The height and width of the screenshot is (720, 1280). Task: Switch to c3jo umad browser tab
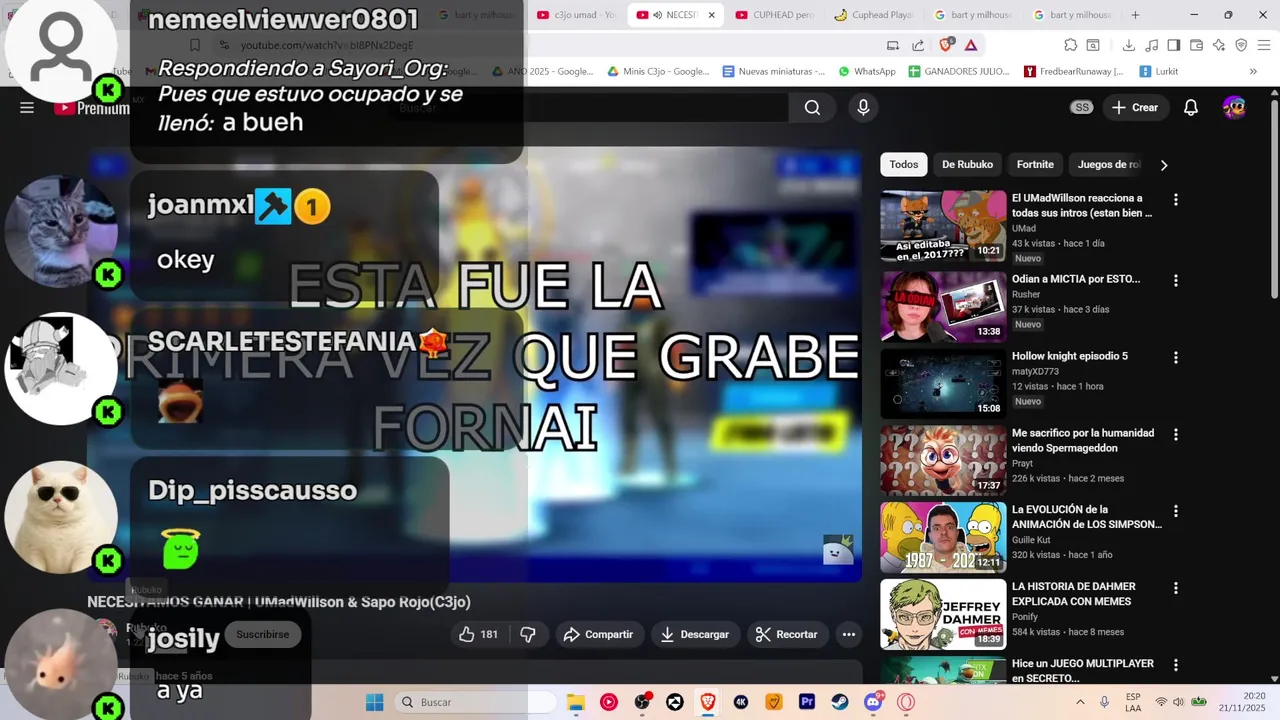click(x=576, y=15)
